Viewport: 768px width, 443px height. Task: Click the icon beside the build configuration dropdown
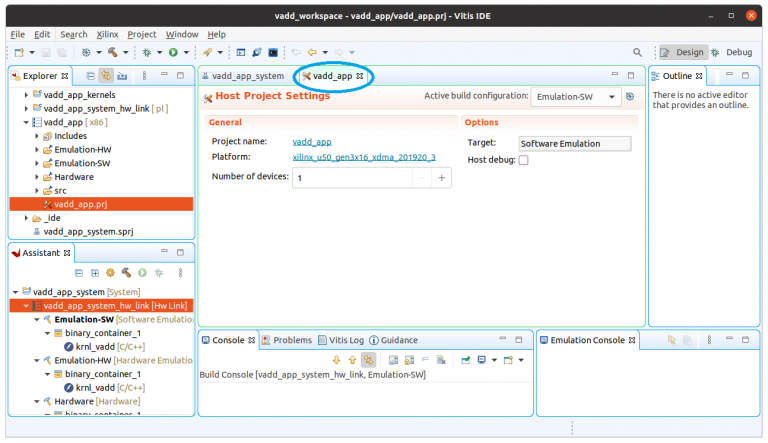[x=630, y=96]
